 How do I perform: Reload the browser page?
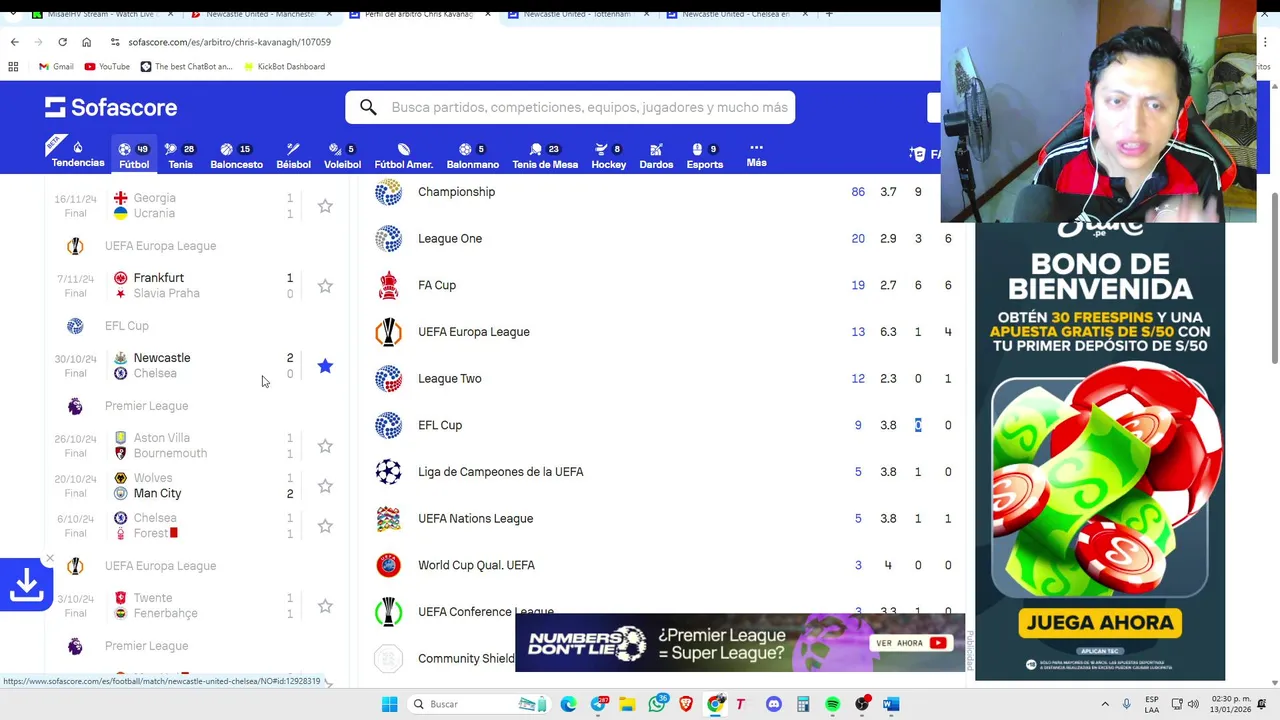coord(62,42)
